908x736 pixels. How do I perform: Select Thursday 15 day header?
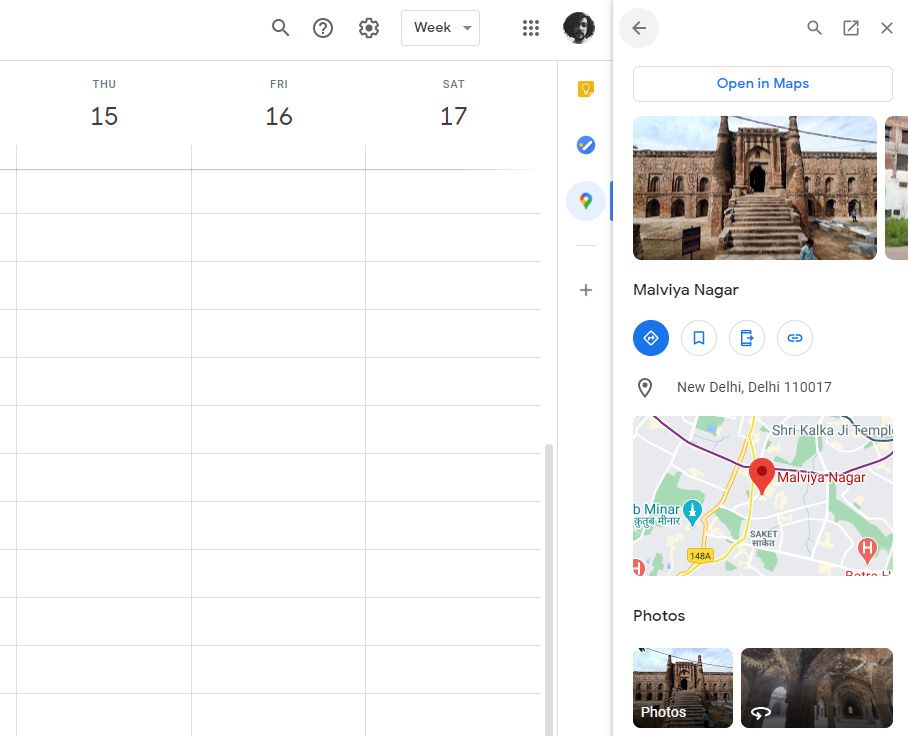(104, 104)
